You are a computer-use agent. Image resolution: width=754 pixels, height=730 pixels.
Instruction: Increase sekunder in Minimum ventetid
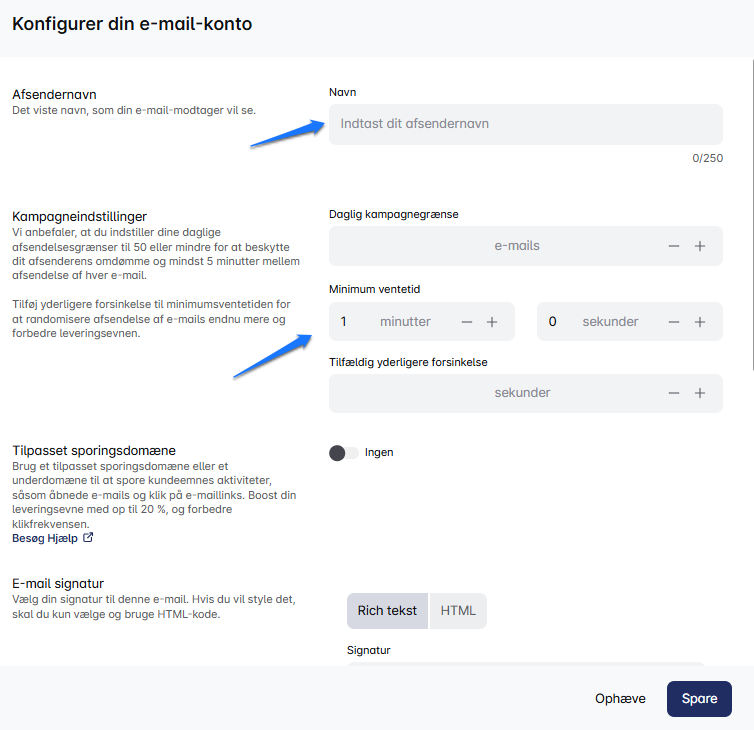pos(700,322)
